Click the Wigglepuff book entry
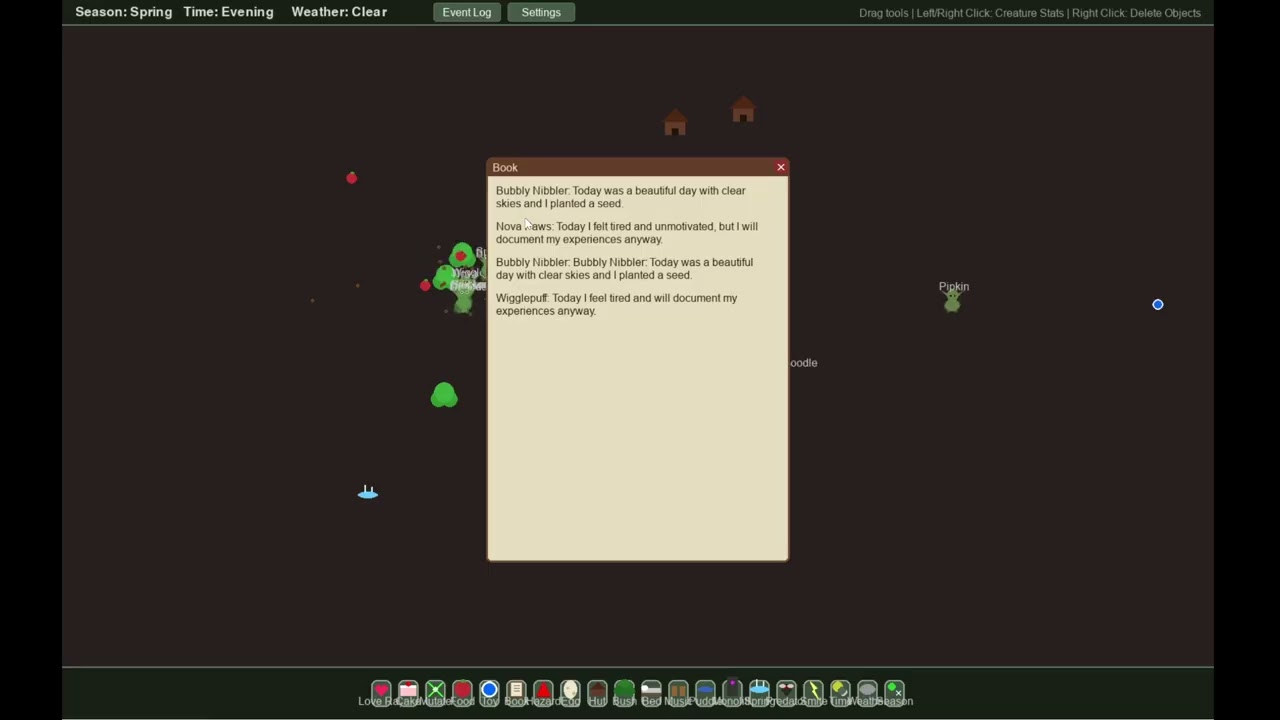This screenshot has width=1280, height=720. point(616,304)
